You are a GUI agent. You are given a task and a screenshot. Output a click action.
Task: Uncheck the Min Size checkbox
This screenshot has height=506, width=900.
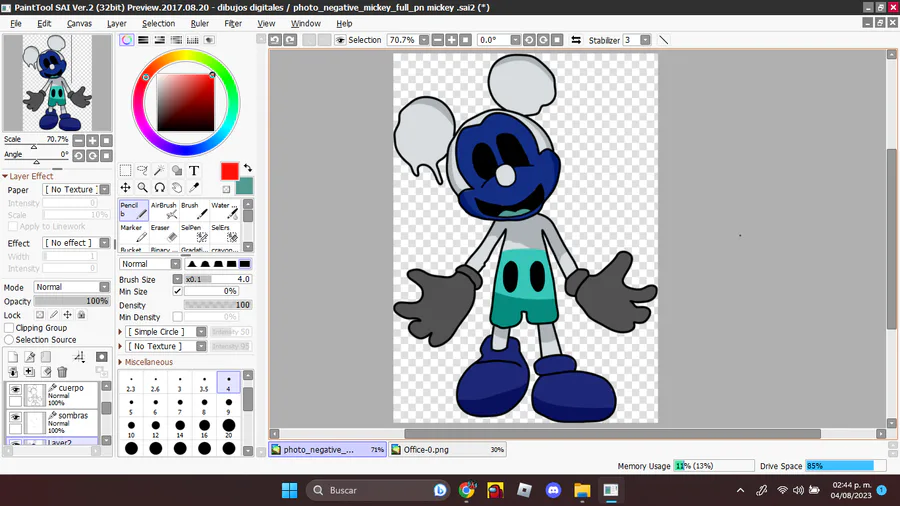pos(177,291)
